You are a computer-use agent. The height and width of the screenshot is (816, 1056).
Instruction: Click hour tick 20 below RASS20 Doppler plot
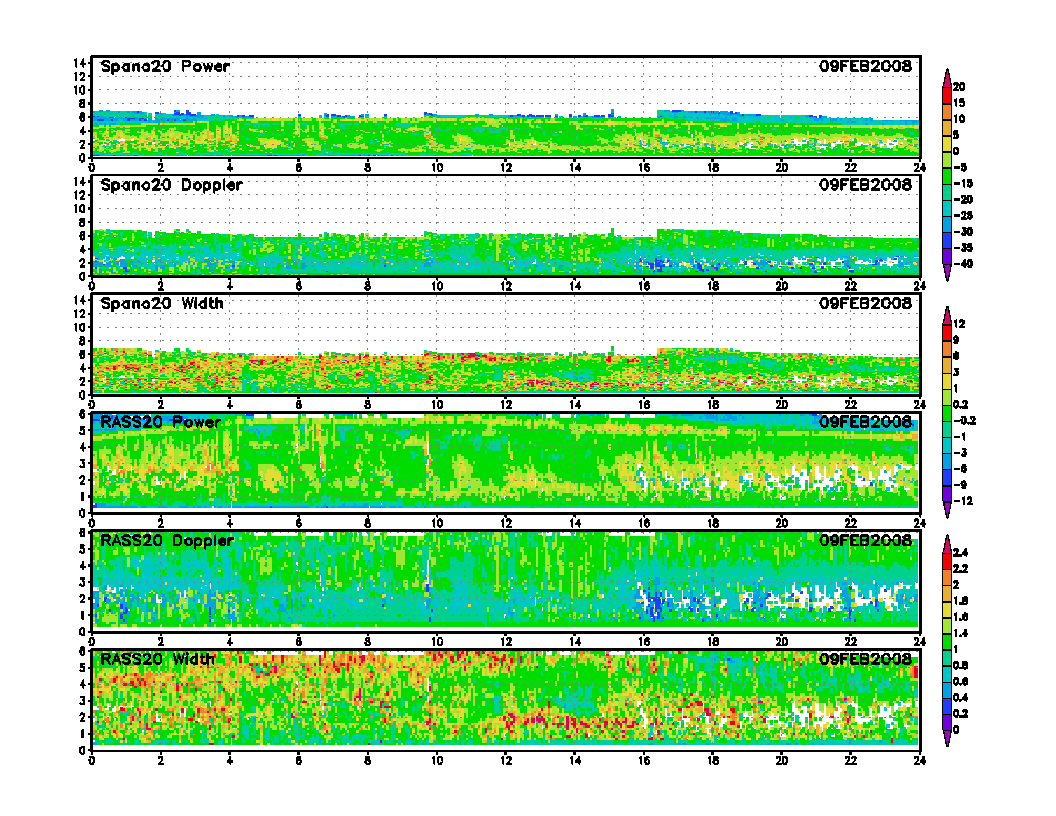point(781,642)
